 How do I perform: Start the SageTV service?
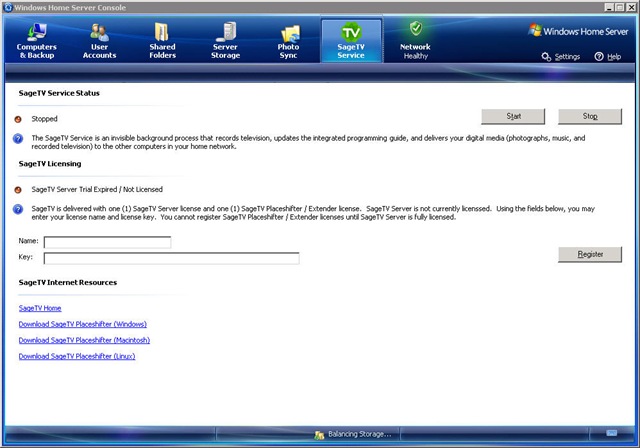pos(513,116)
